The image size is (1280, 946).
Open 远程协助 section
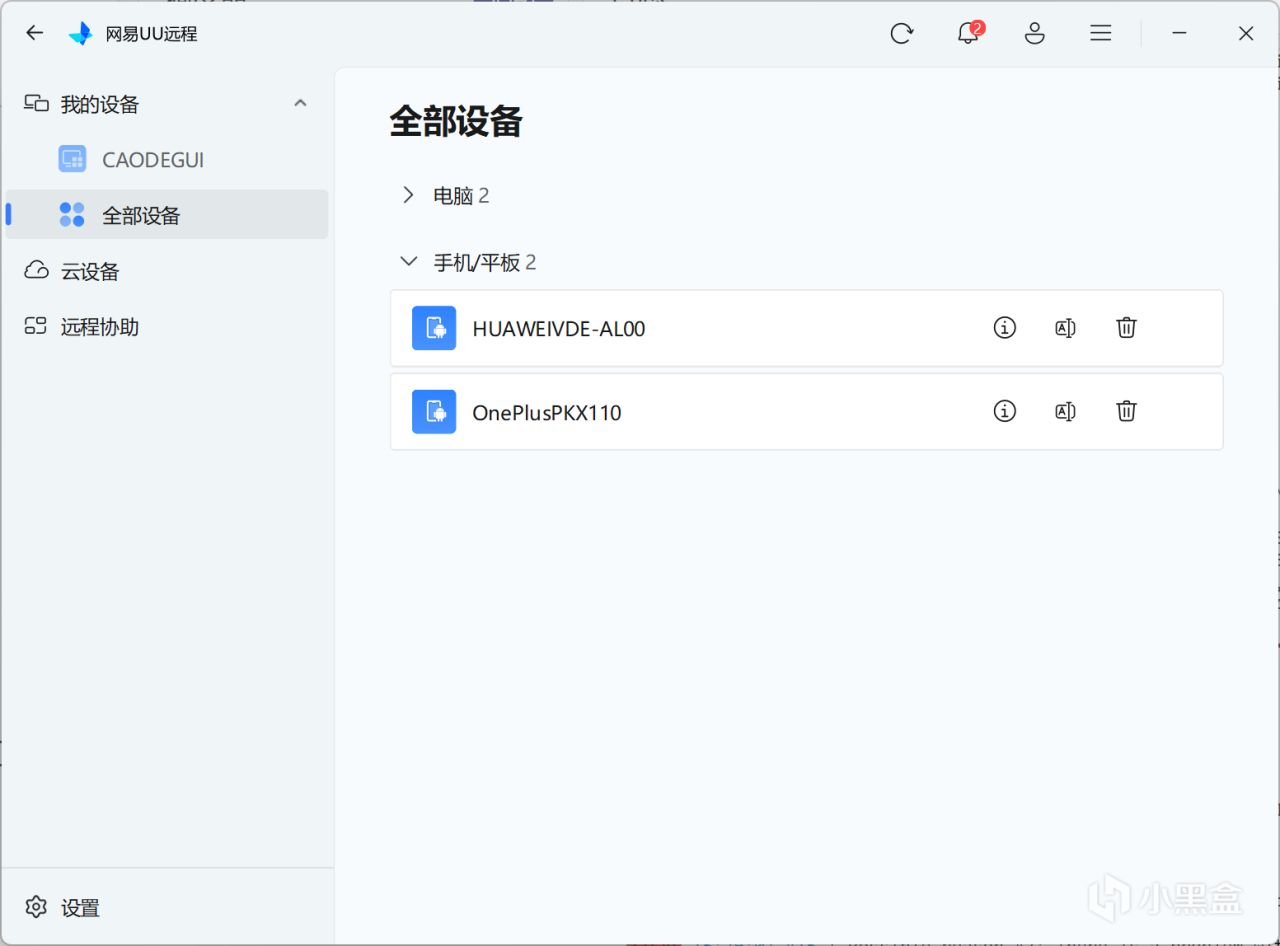[167, 326]
